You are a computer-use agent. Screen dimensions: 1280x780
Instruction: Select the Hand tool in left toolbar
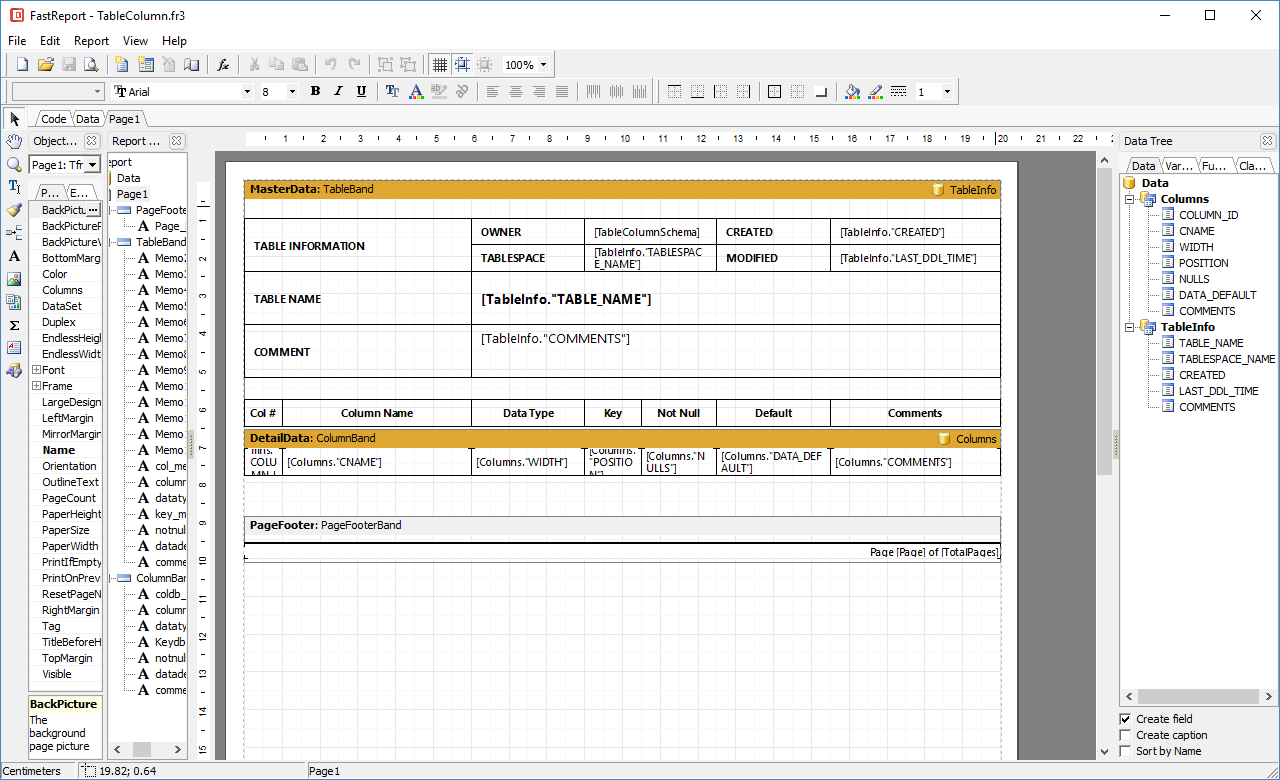(14, 141)
